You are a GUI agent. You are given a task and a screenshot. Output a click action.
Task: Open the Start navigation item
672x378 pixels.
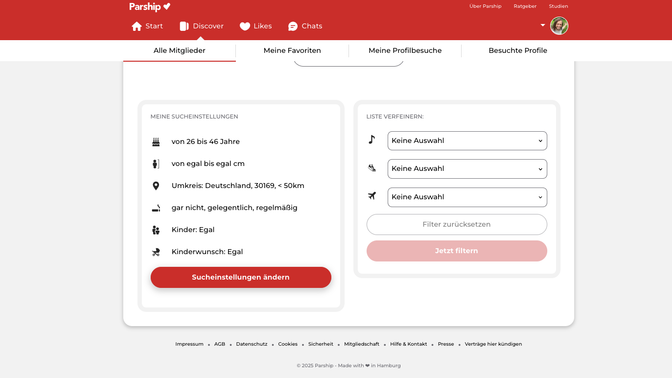147,26
